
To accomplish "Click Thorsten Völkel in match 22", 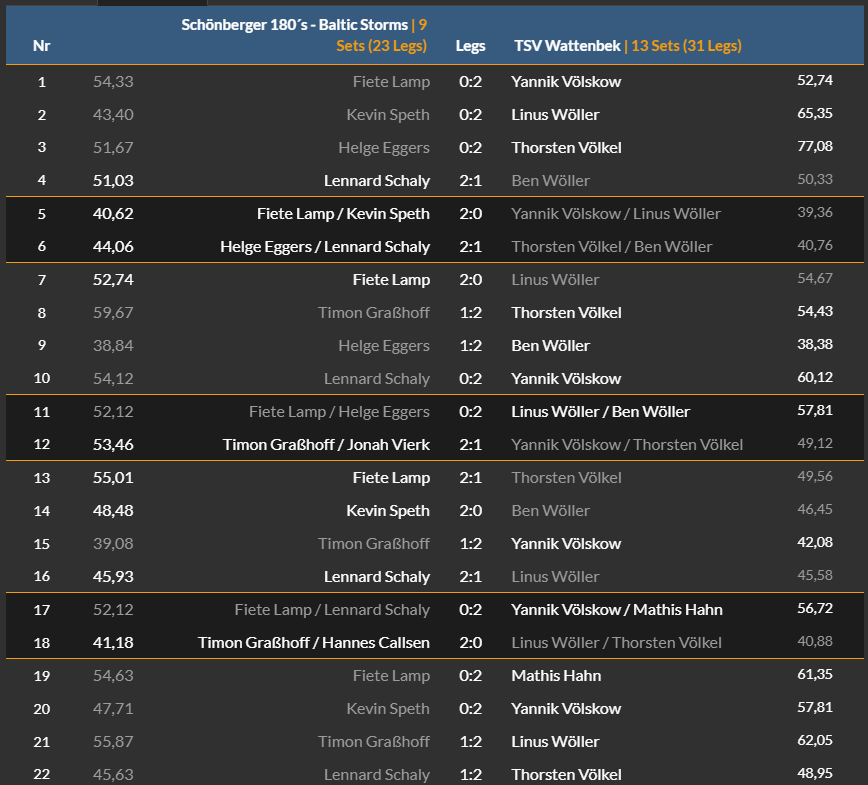I will (x=566, y=775).
